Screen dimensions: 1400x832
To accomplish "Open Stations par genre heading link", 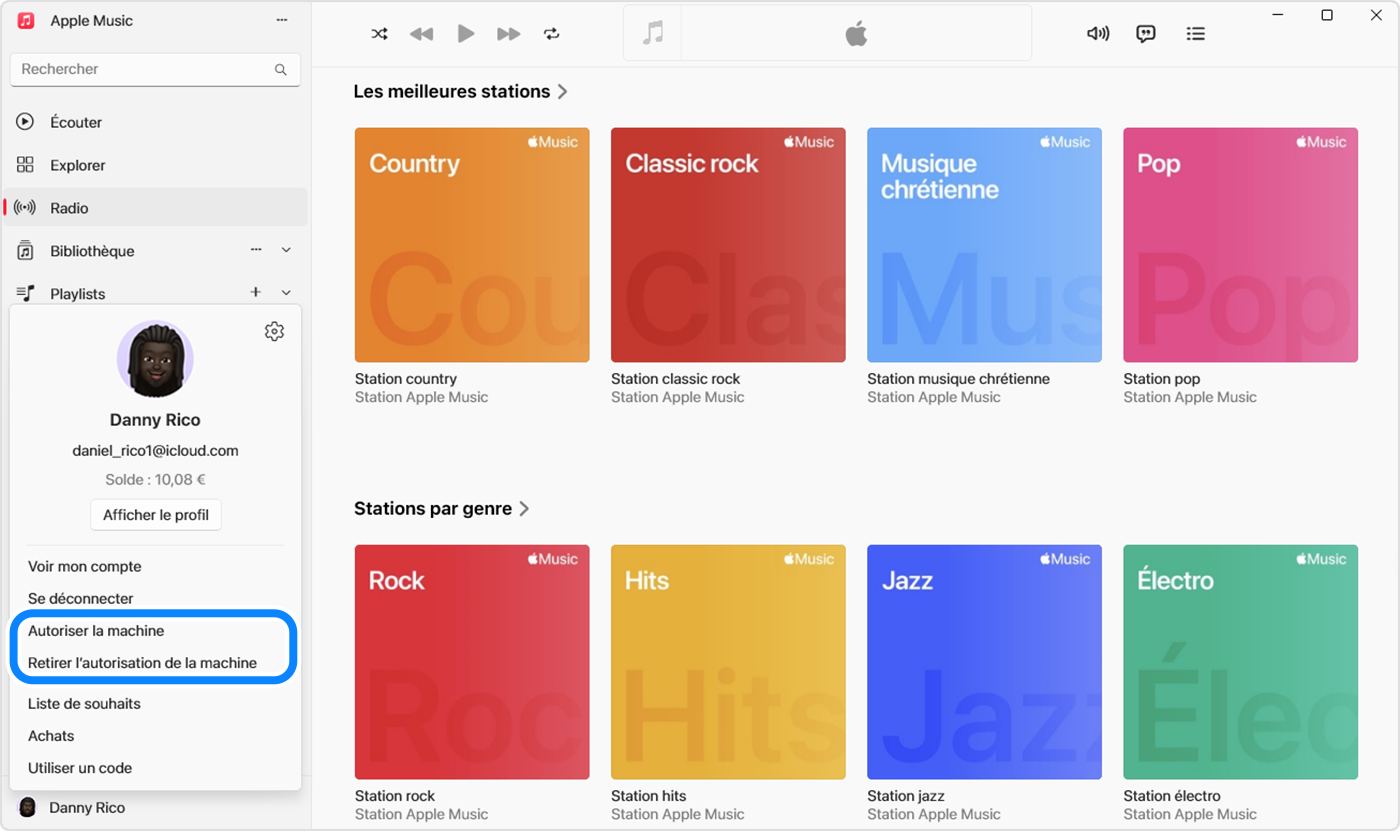I will 441,509.
